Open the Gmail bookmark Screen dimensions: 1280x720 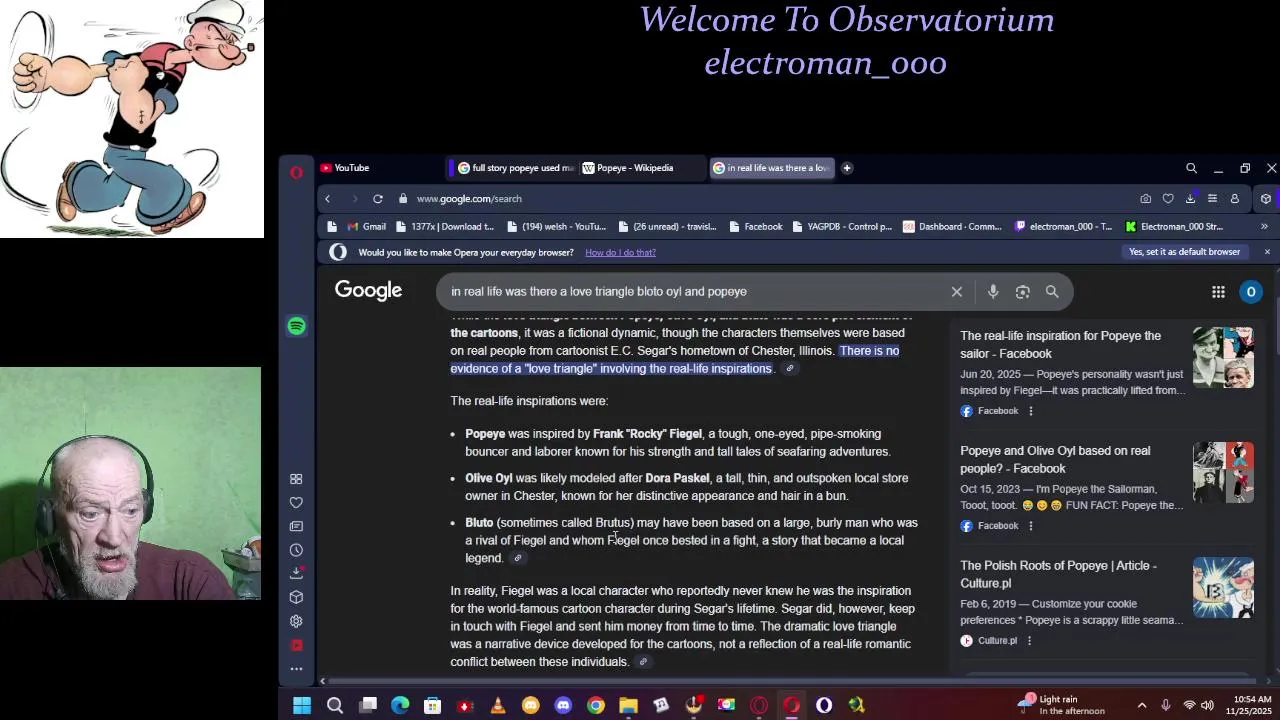366,227
